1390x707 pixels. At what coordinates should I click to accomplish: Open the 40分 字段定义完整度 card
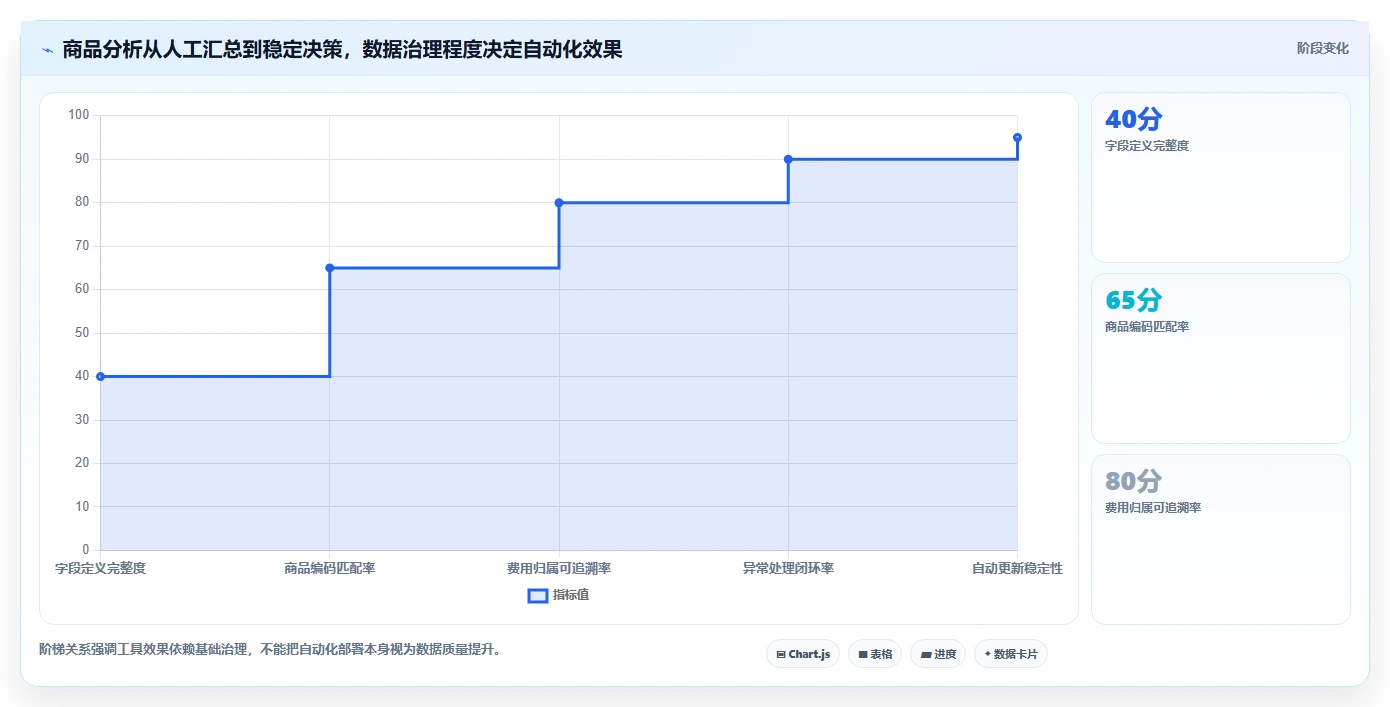1220,177
